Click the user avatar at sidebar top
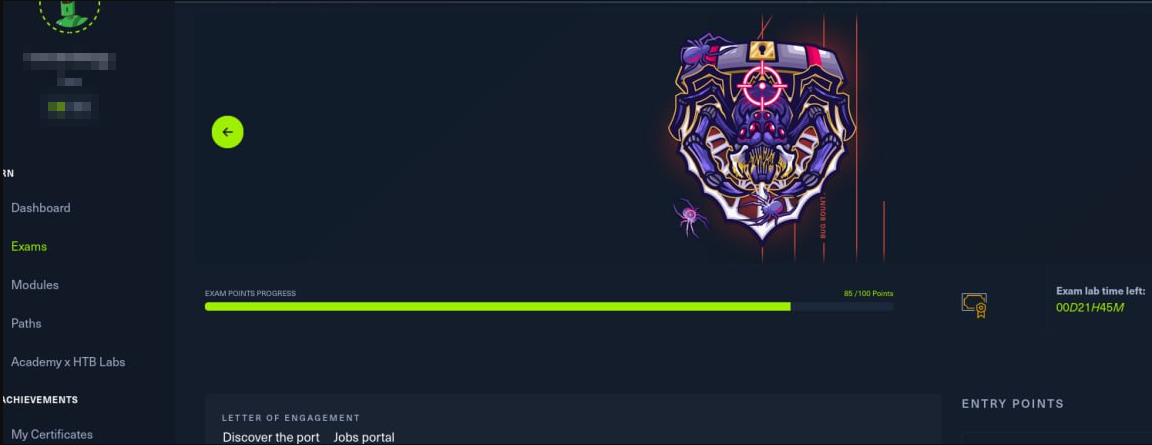The height and width of the screenshot is (445, 1152). (70, 15)
